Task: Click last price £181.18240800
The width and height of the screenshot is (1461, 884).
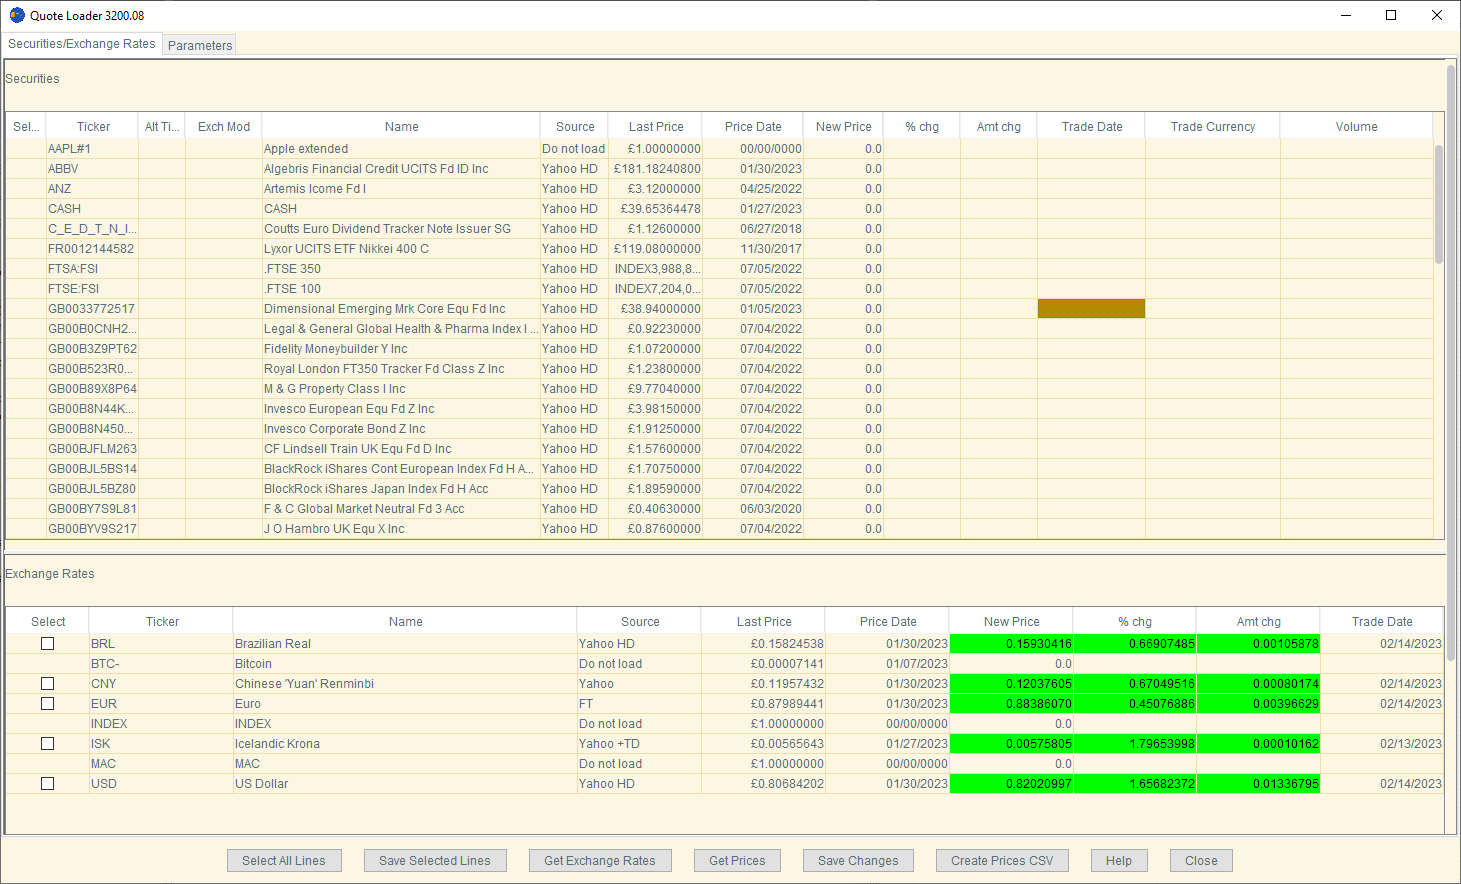Action: (656, 169)
